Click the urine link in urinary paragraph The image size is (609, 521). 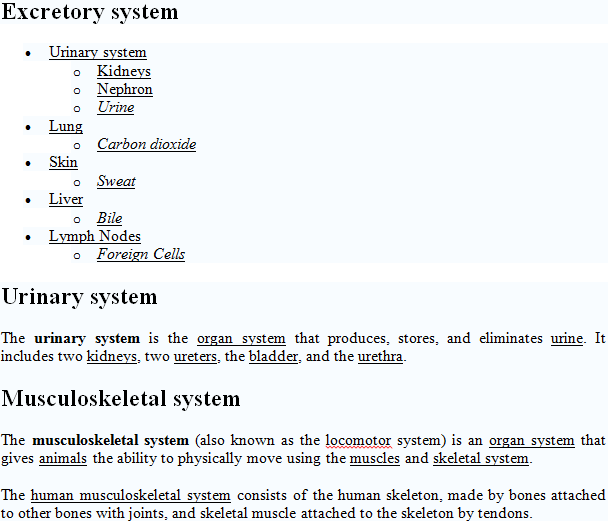click(567, 338)
